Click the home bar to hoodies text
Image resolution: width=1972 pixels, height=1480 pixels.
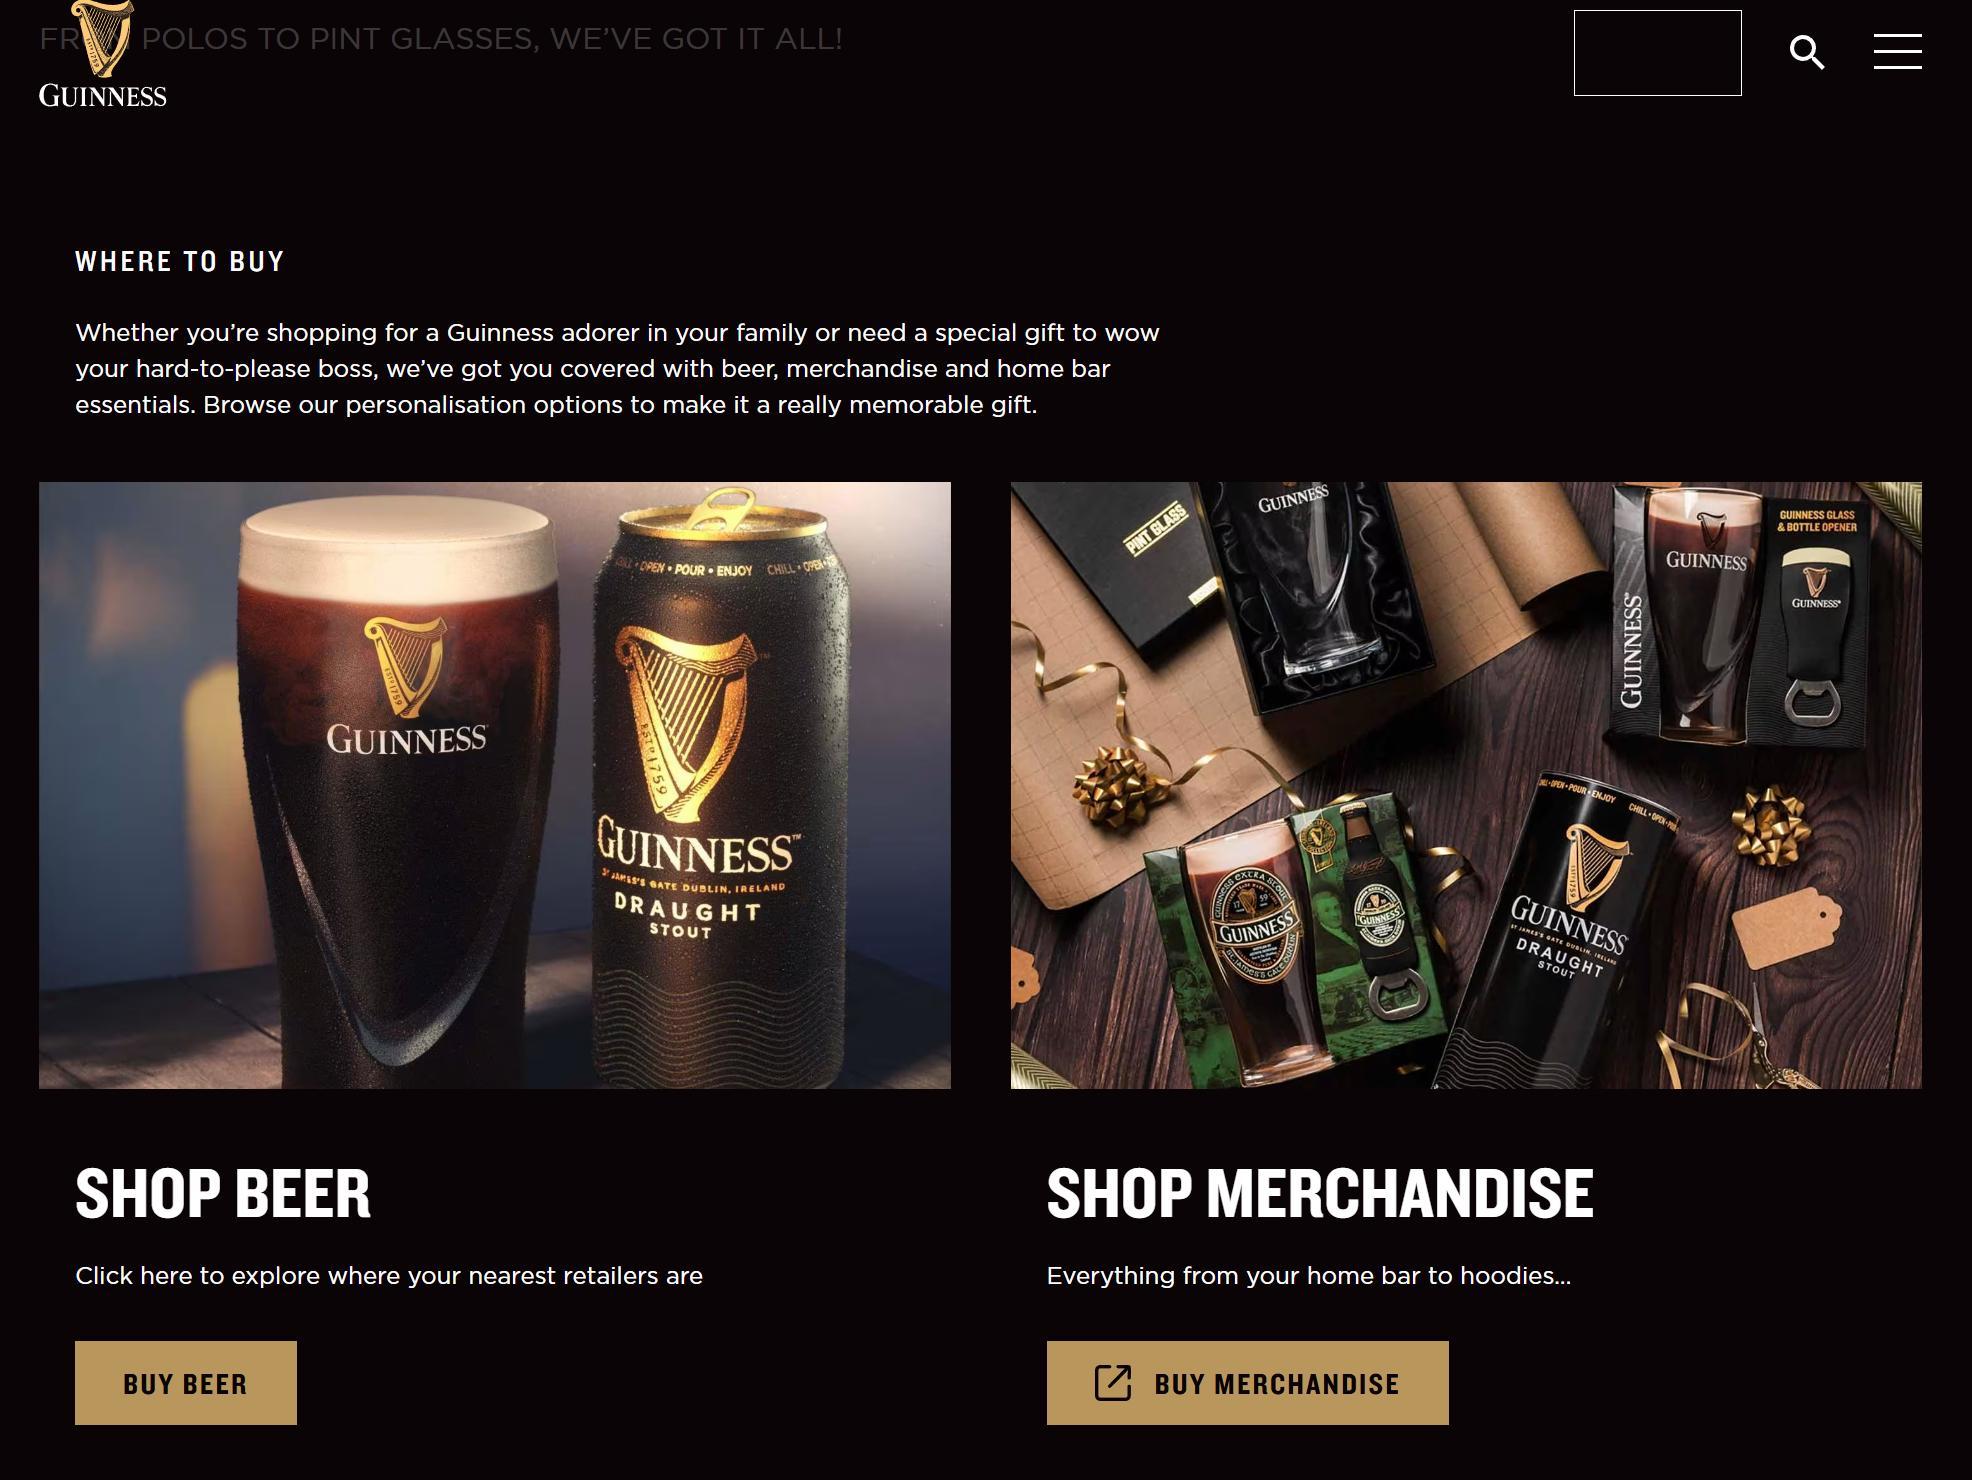1309,1276
